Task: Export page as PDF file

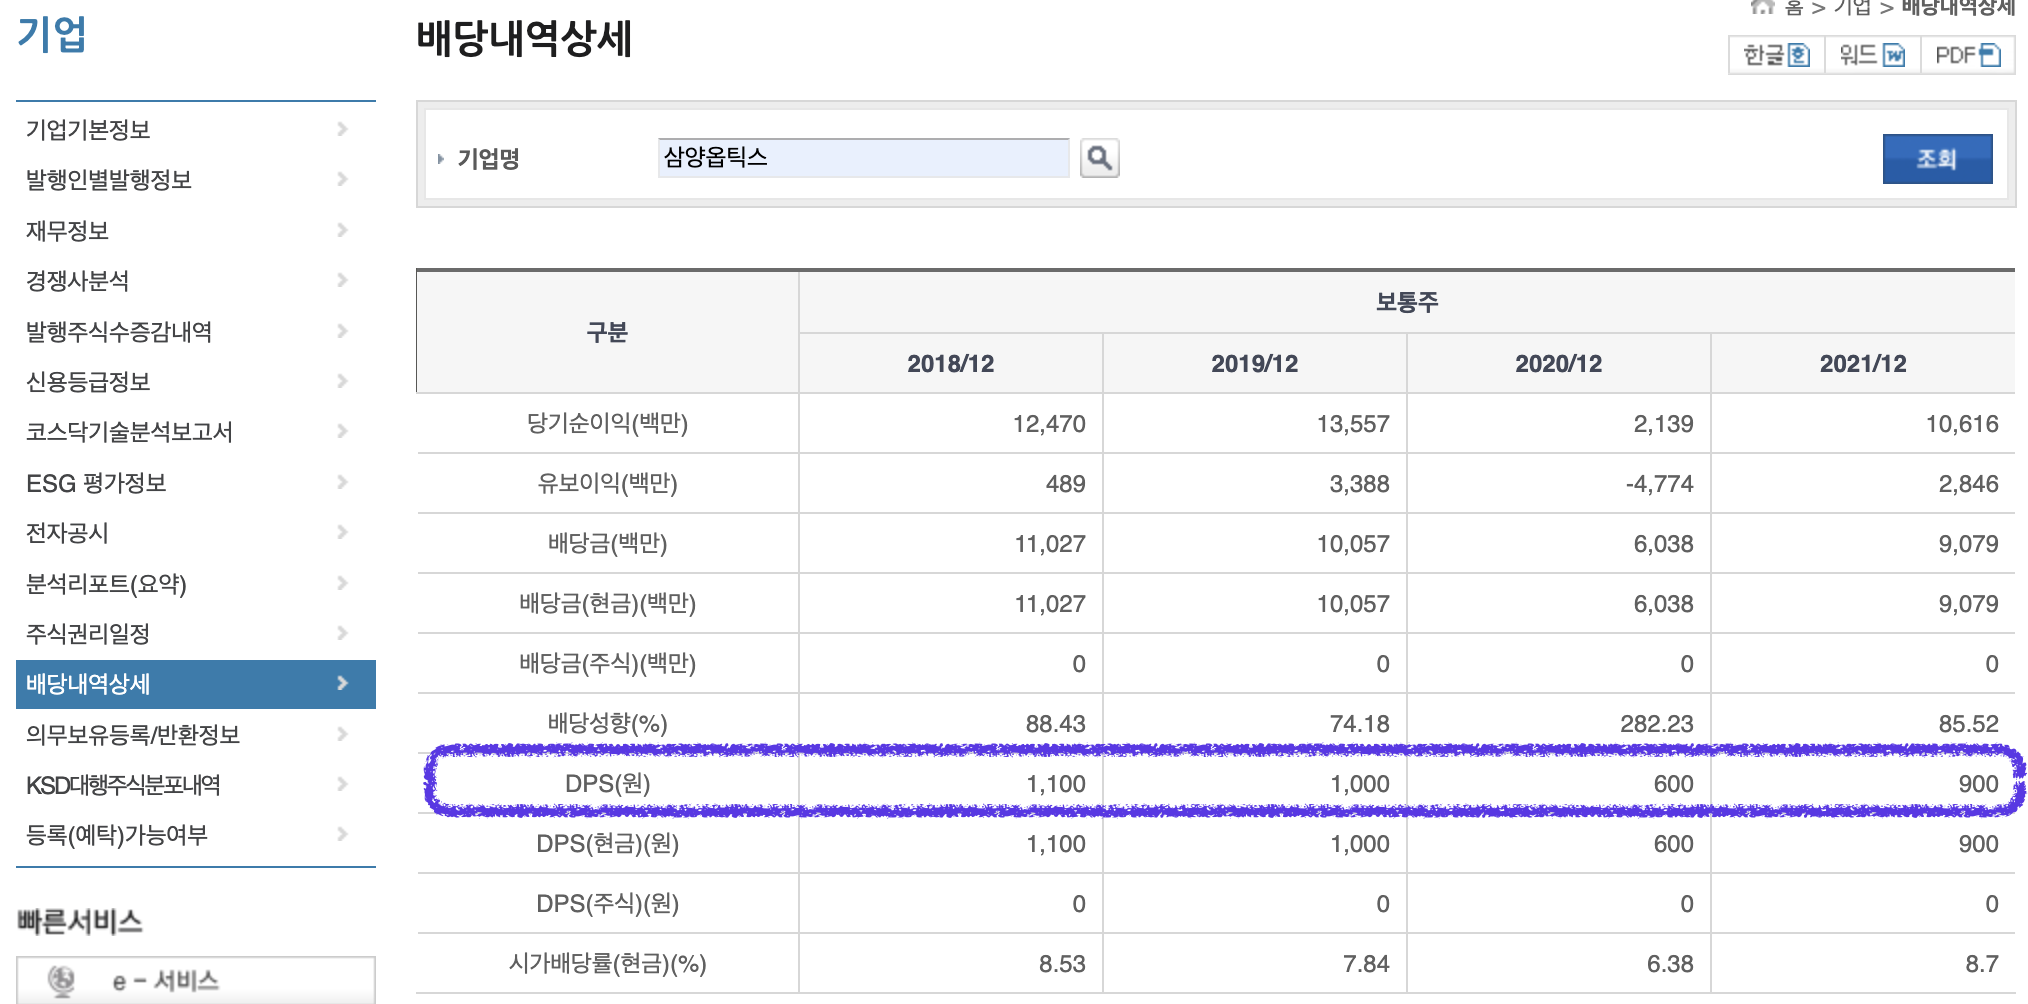Action: pos(1967,55)
